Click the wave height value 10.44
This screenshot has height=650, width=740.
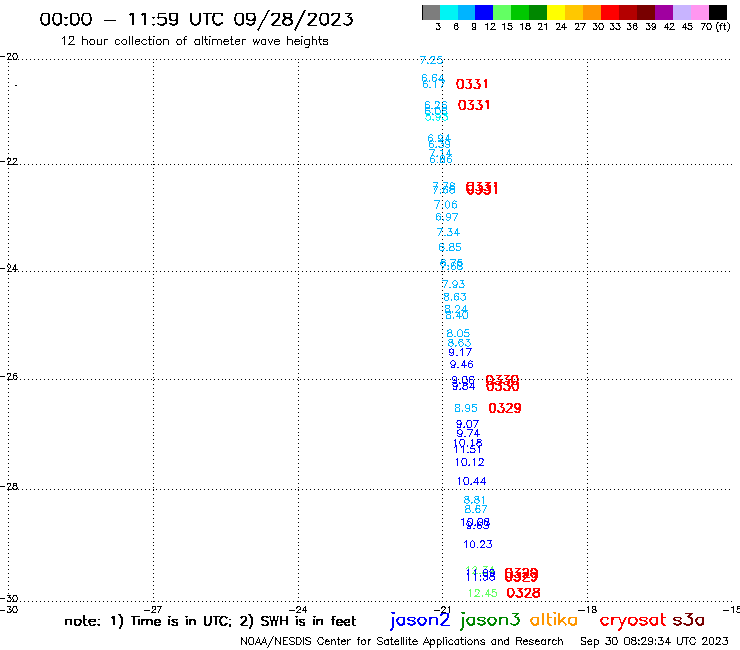click(x=471, y=481)
